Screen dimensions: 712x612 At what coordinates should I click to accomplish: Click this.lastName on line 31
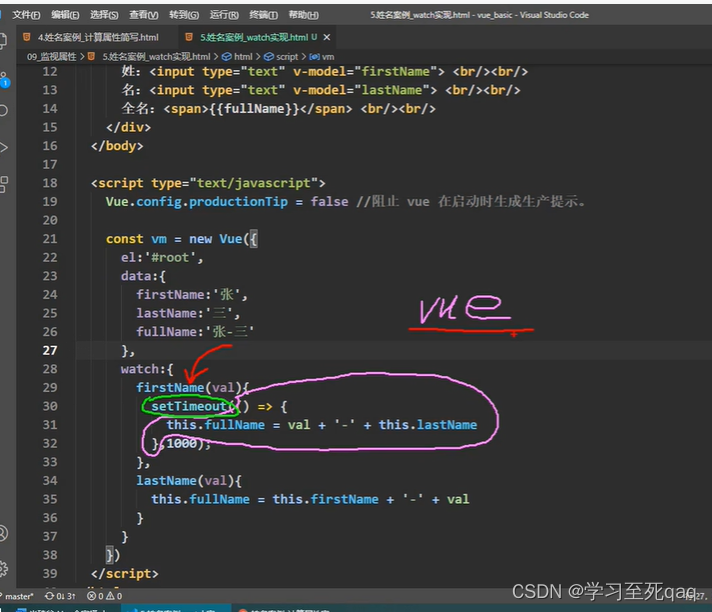[428, 425]
